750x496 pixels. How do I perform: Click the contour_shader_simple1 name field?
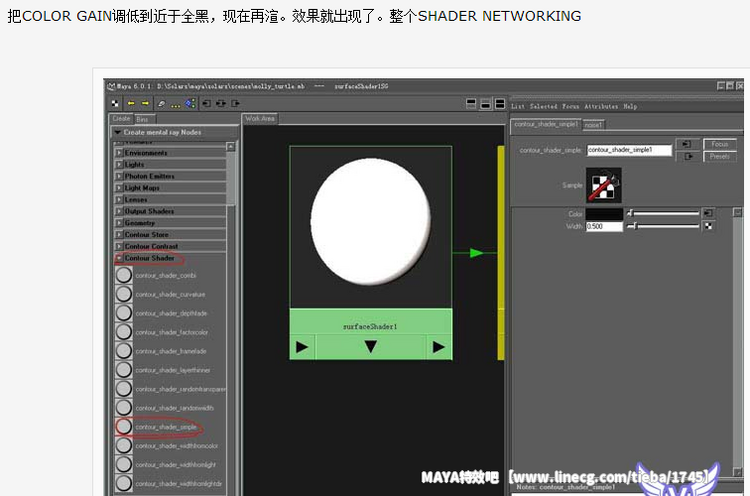[629, 150]
